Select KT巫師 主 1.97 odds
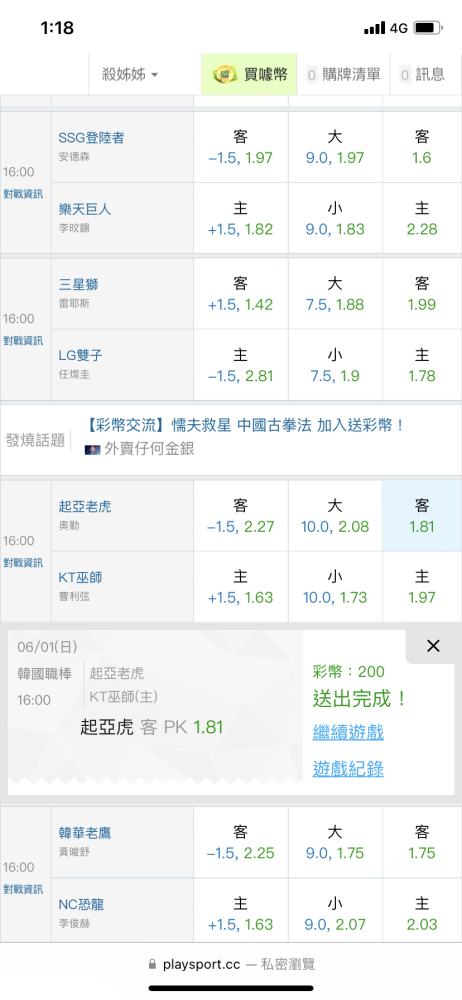The width and height of the screenshot is (462, 1000). click(x=422, y=587)
